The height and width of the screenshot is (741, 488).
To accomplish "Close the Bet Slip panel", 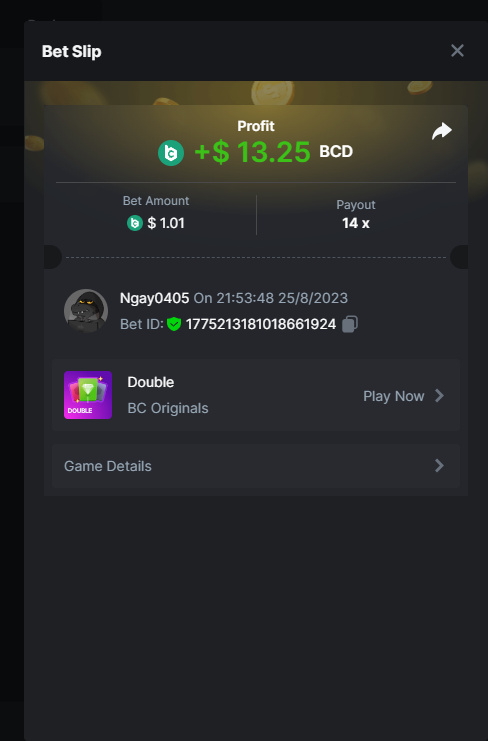I will tap(457, 51).
